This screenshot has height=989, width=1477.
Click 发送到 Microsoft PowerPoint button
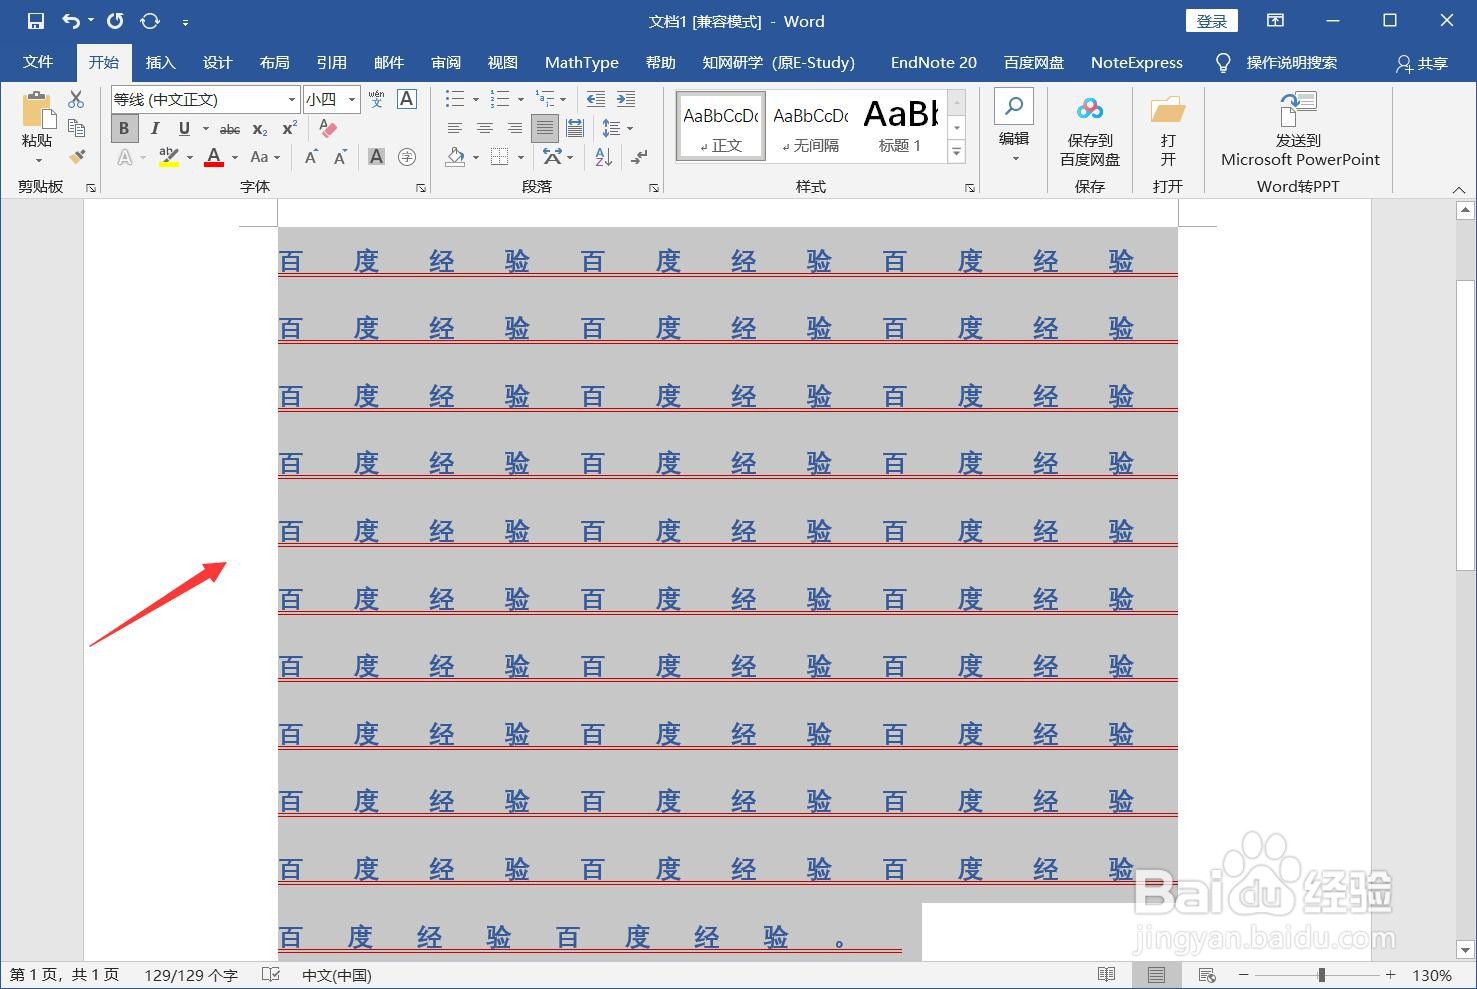(x=1299, y=130)
